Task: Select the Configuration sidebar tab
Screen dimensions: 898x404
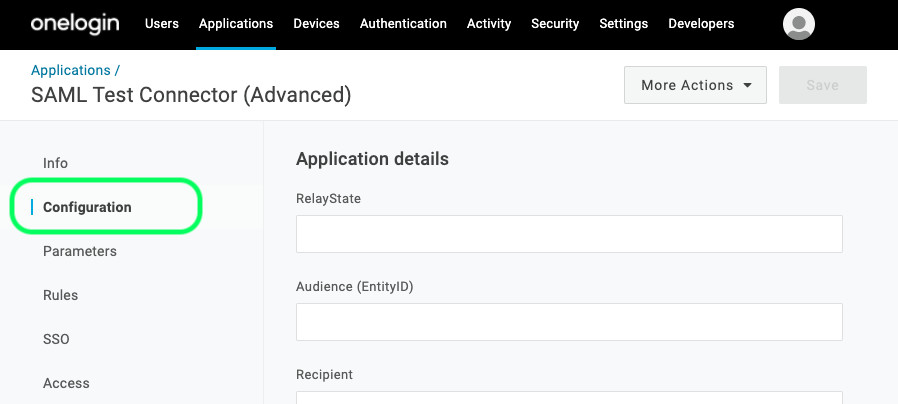Action: click(x=87, y=207)
